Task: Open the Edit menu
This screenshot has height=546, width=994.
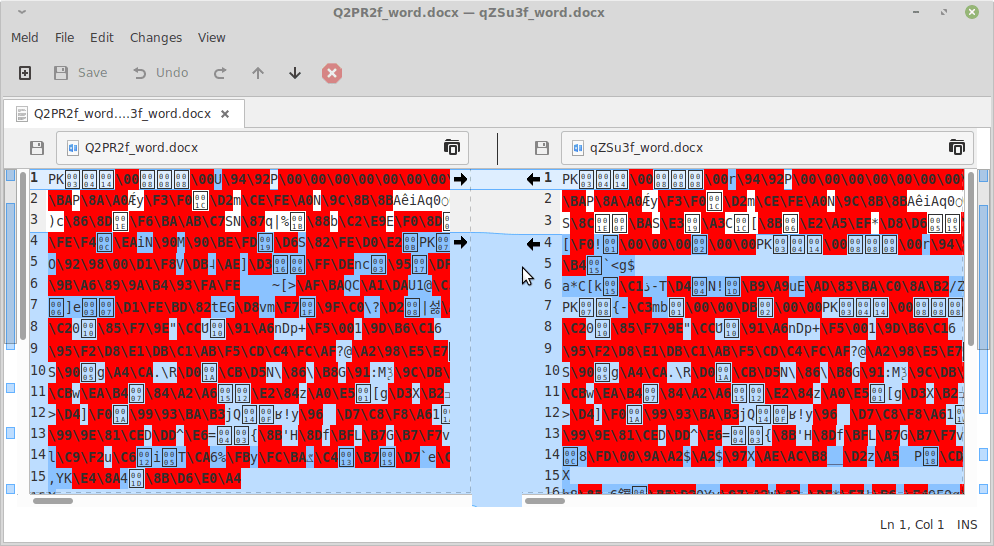Action: [101, 37]
